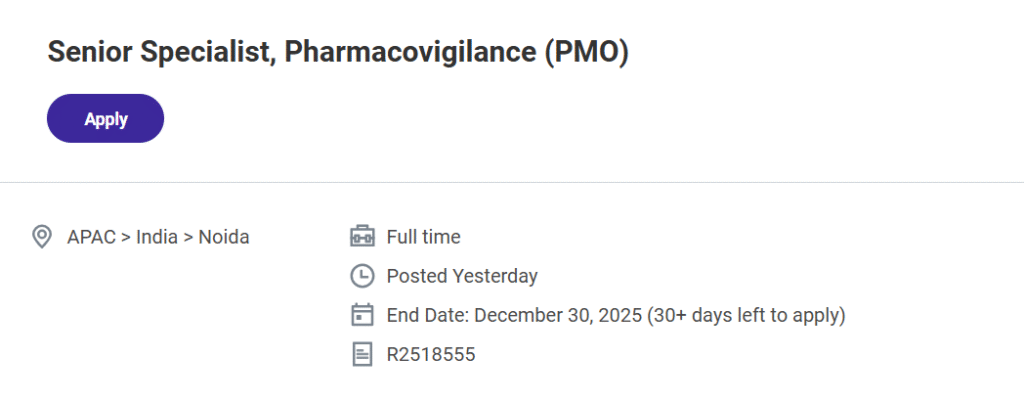This screenshot has width=1024, height=402.
Task: Select India in the location path
Action: tap(157, 237)
